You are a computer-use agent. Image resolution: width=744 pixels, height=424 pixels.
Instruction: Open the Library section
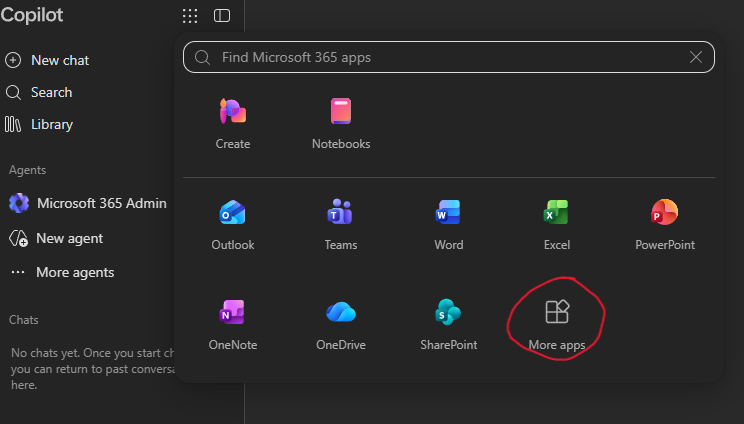coord(39,124)
